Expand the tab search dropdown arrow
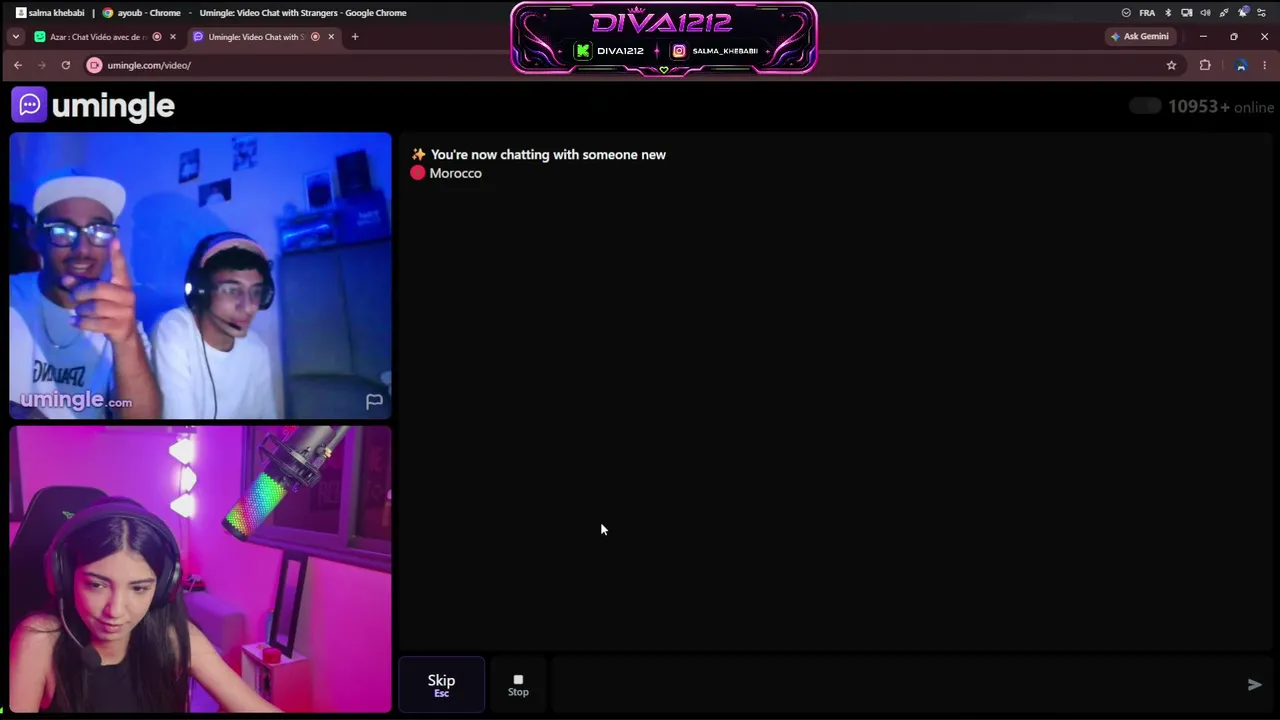 15,37
